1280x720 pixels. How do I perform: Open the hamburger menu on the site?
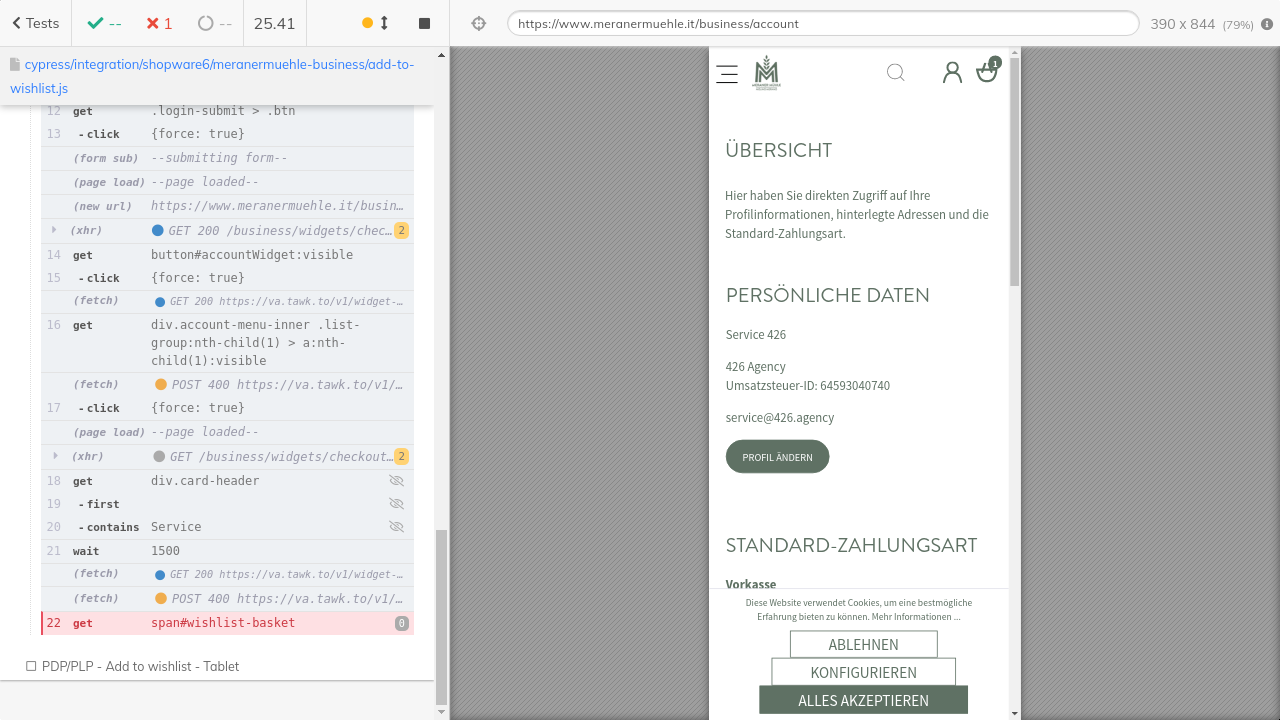pyautogui.click(x=727, y=73)
